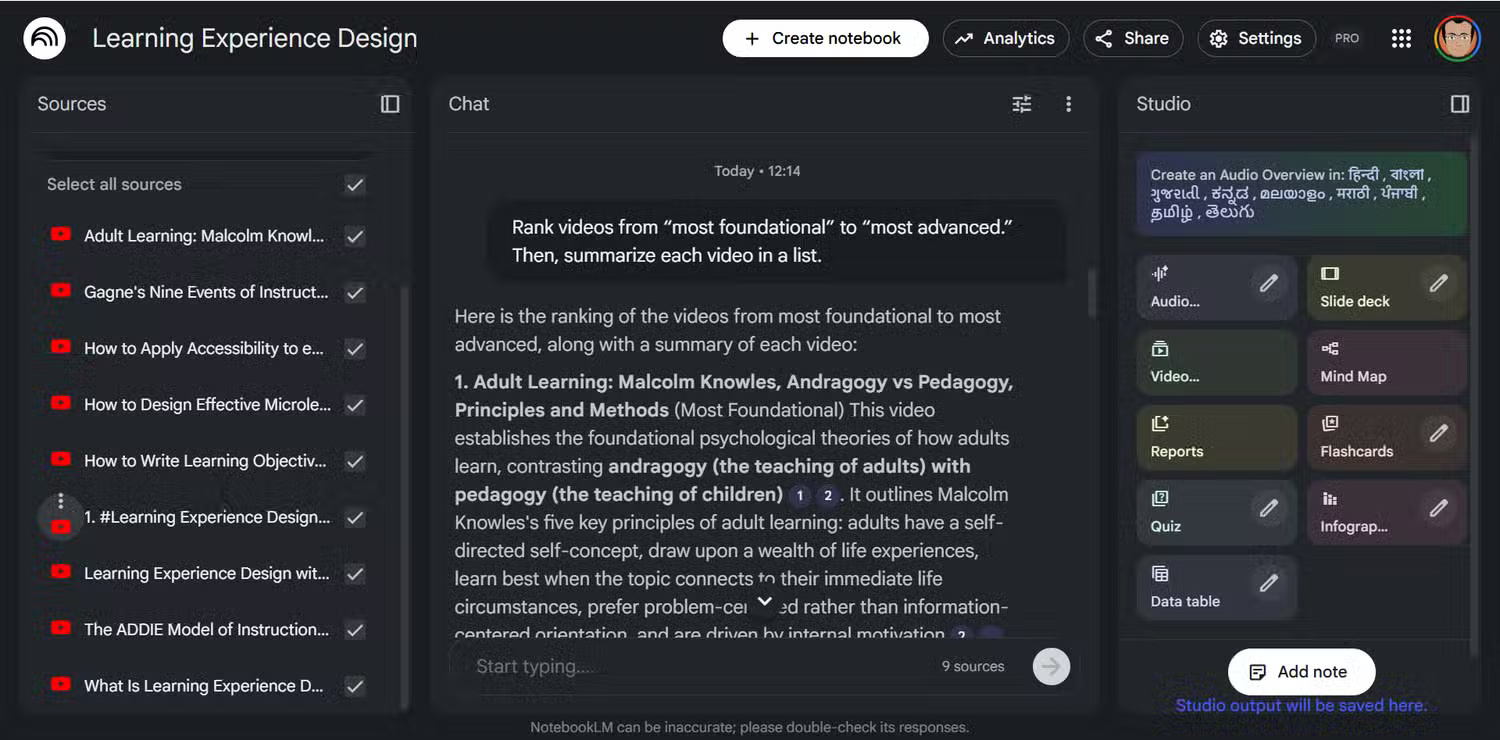Submit the chat message arrow

tap(1051, 666)
